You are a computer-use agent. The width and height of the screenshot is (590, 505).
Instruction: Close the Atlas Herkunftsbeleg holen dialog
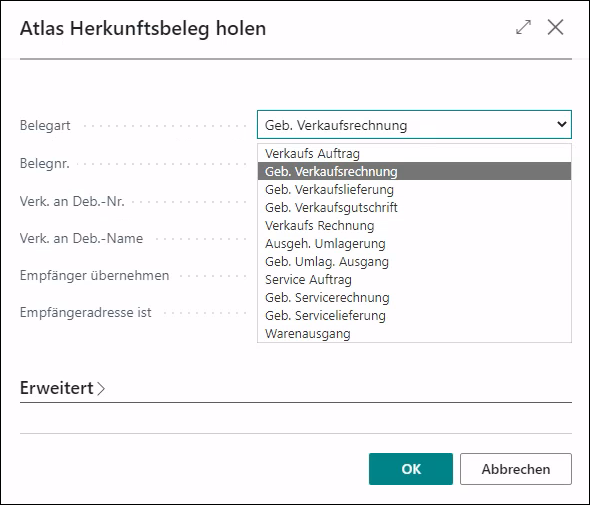click(555, 27)
